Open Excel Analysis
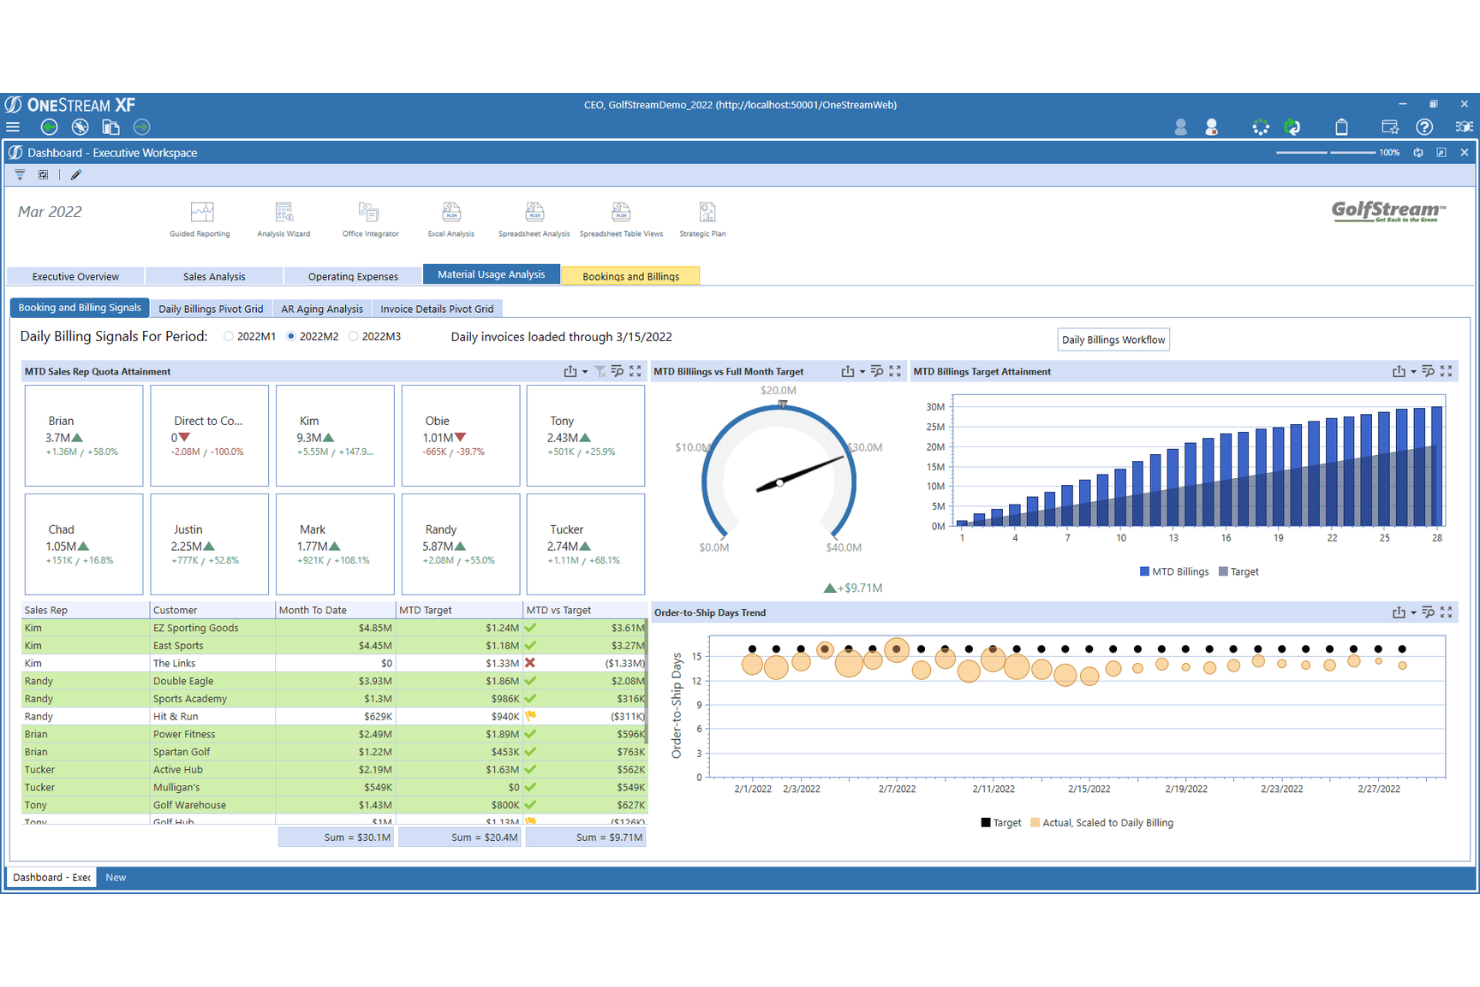 pyautogui.click(x=451, y=220)
